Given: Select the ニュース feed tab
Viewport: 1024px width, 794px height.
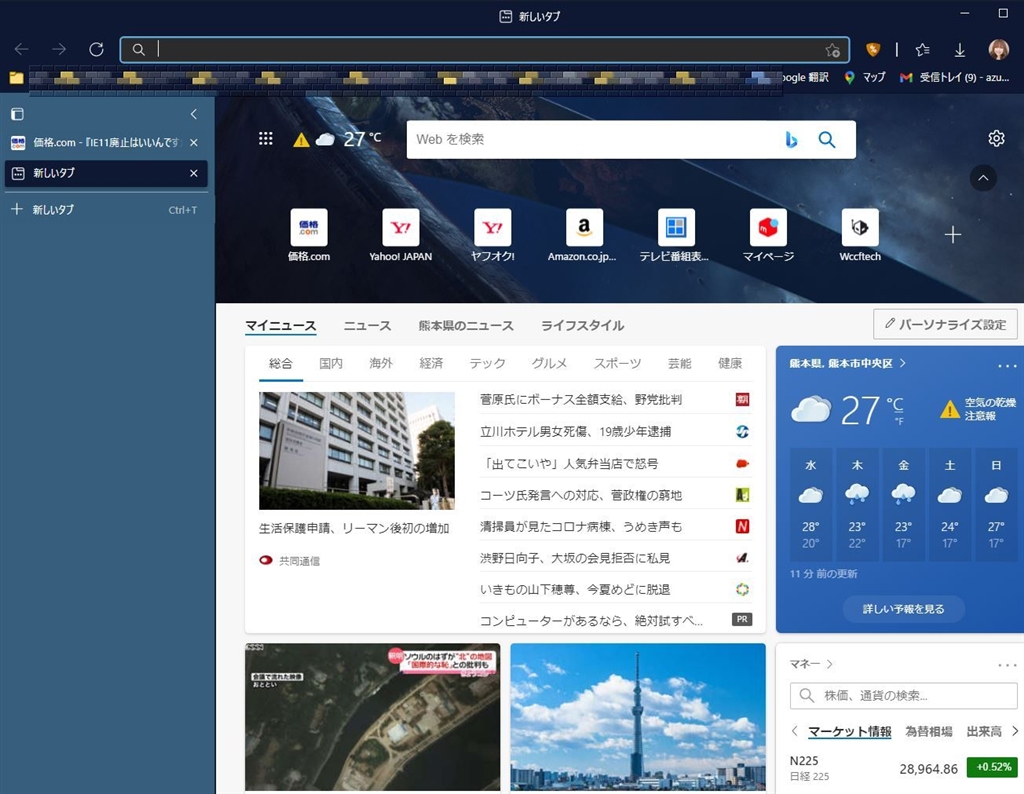Looking at the screenshot, I should tap(367, 325).
